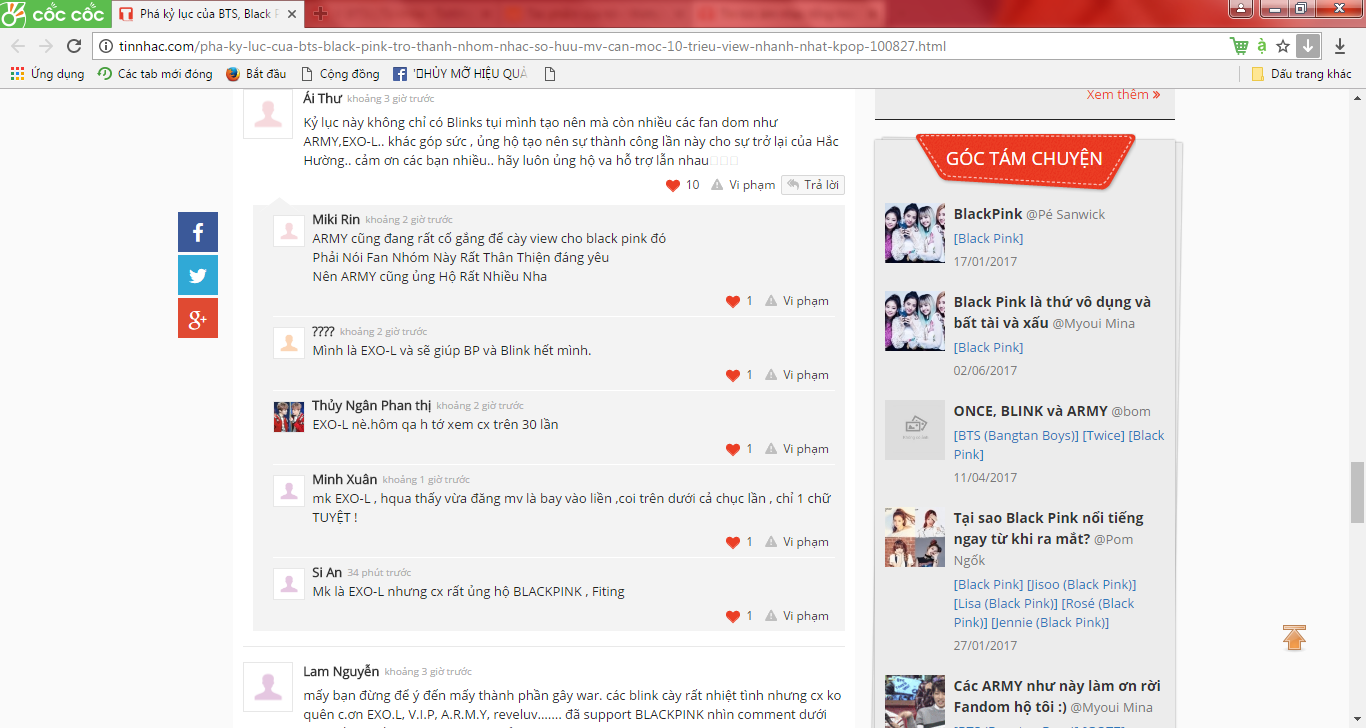Open placeholder thumbnail of ONCE, BLINK topic
The height and width of the screenshot is (728, 1366).
click(915, 430)
